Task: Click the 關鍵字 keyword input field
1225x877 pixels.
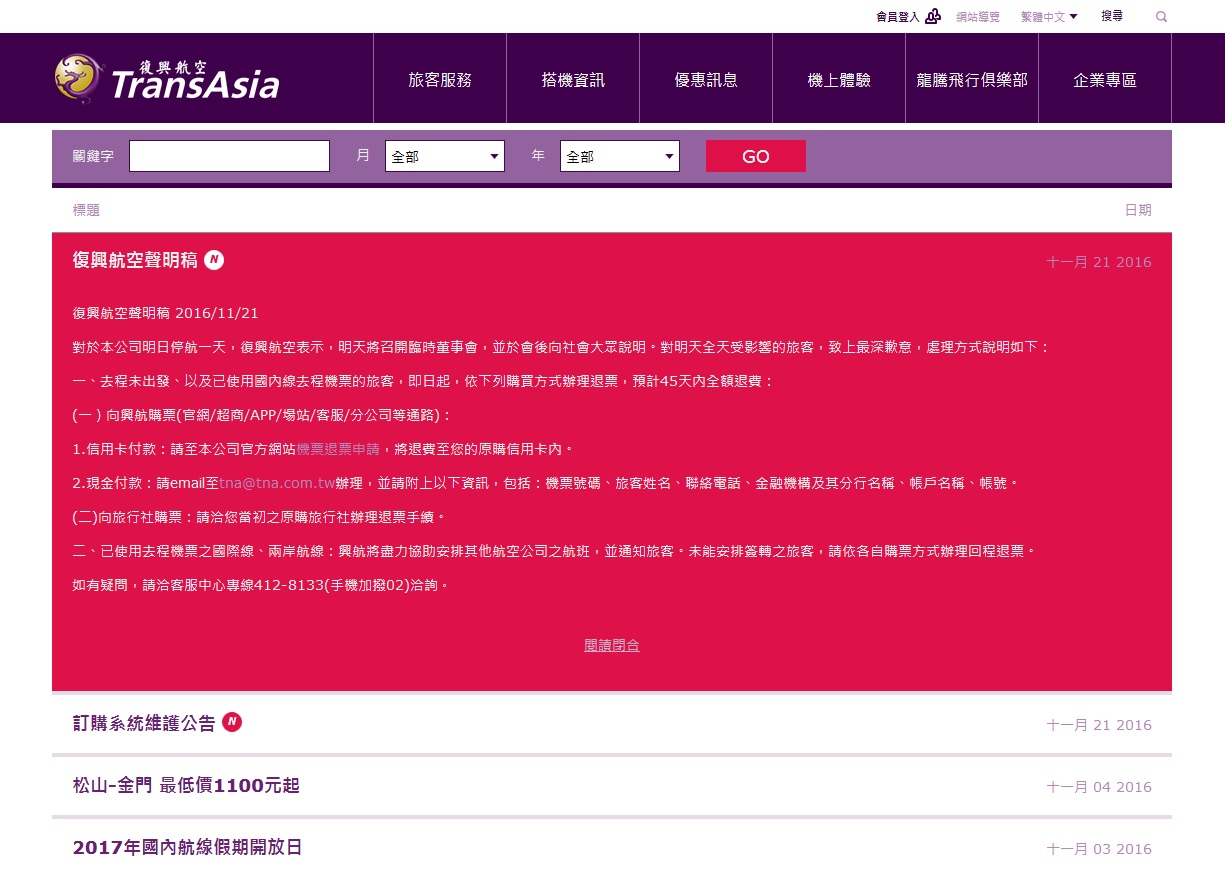Action: pos(229,156)
